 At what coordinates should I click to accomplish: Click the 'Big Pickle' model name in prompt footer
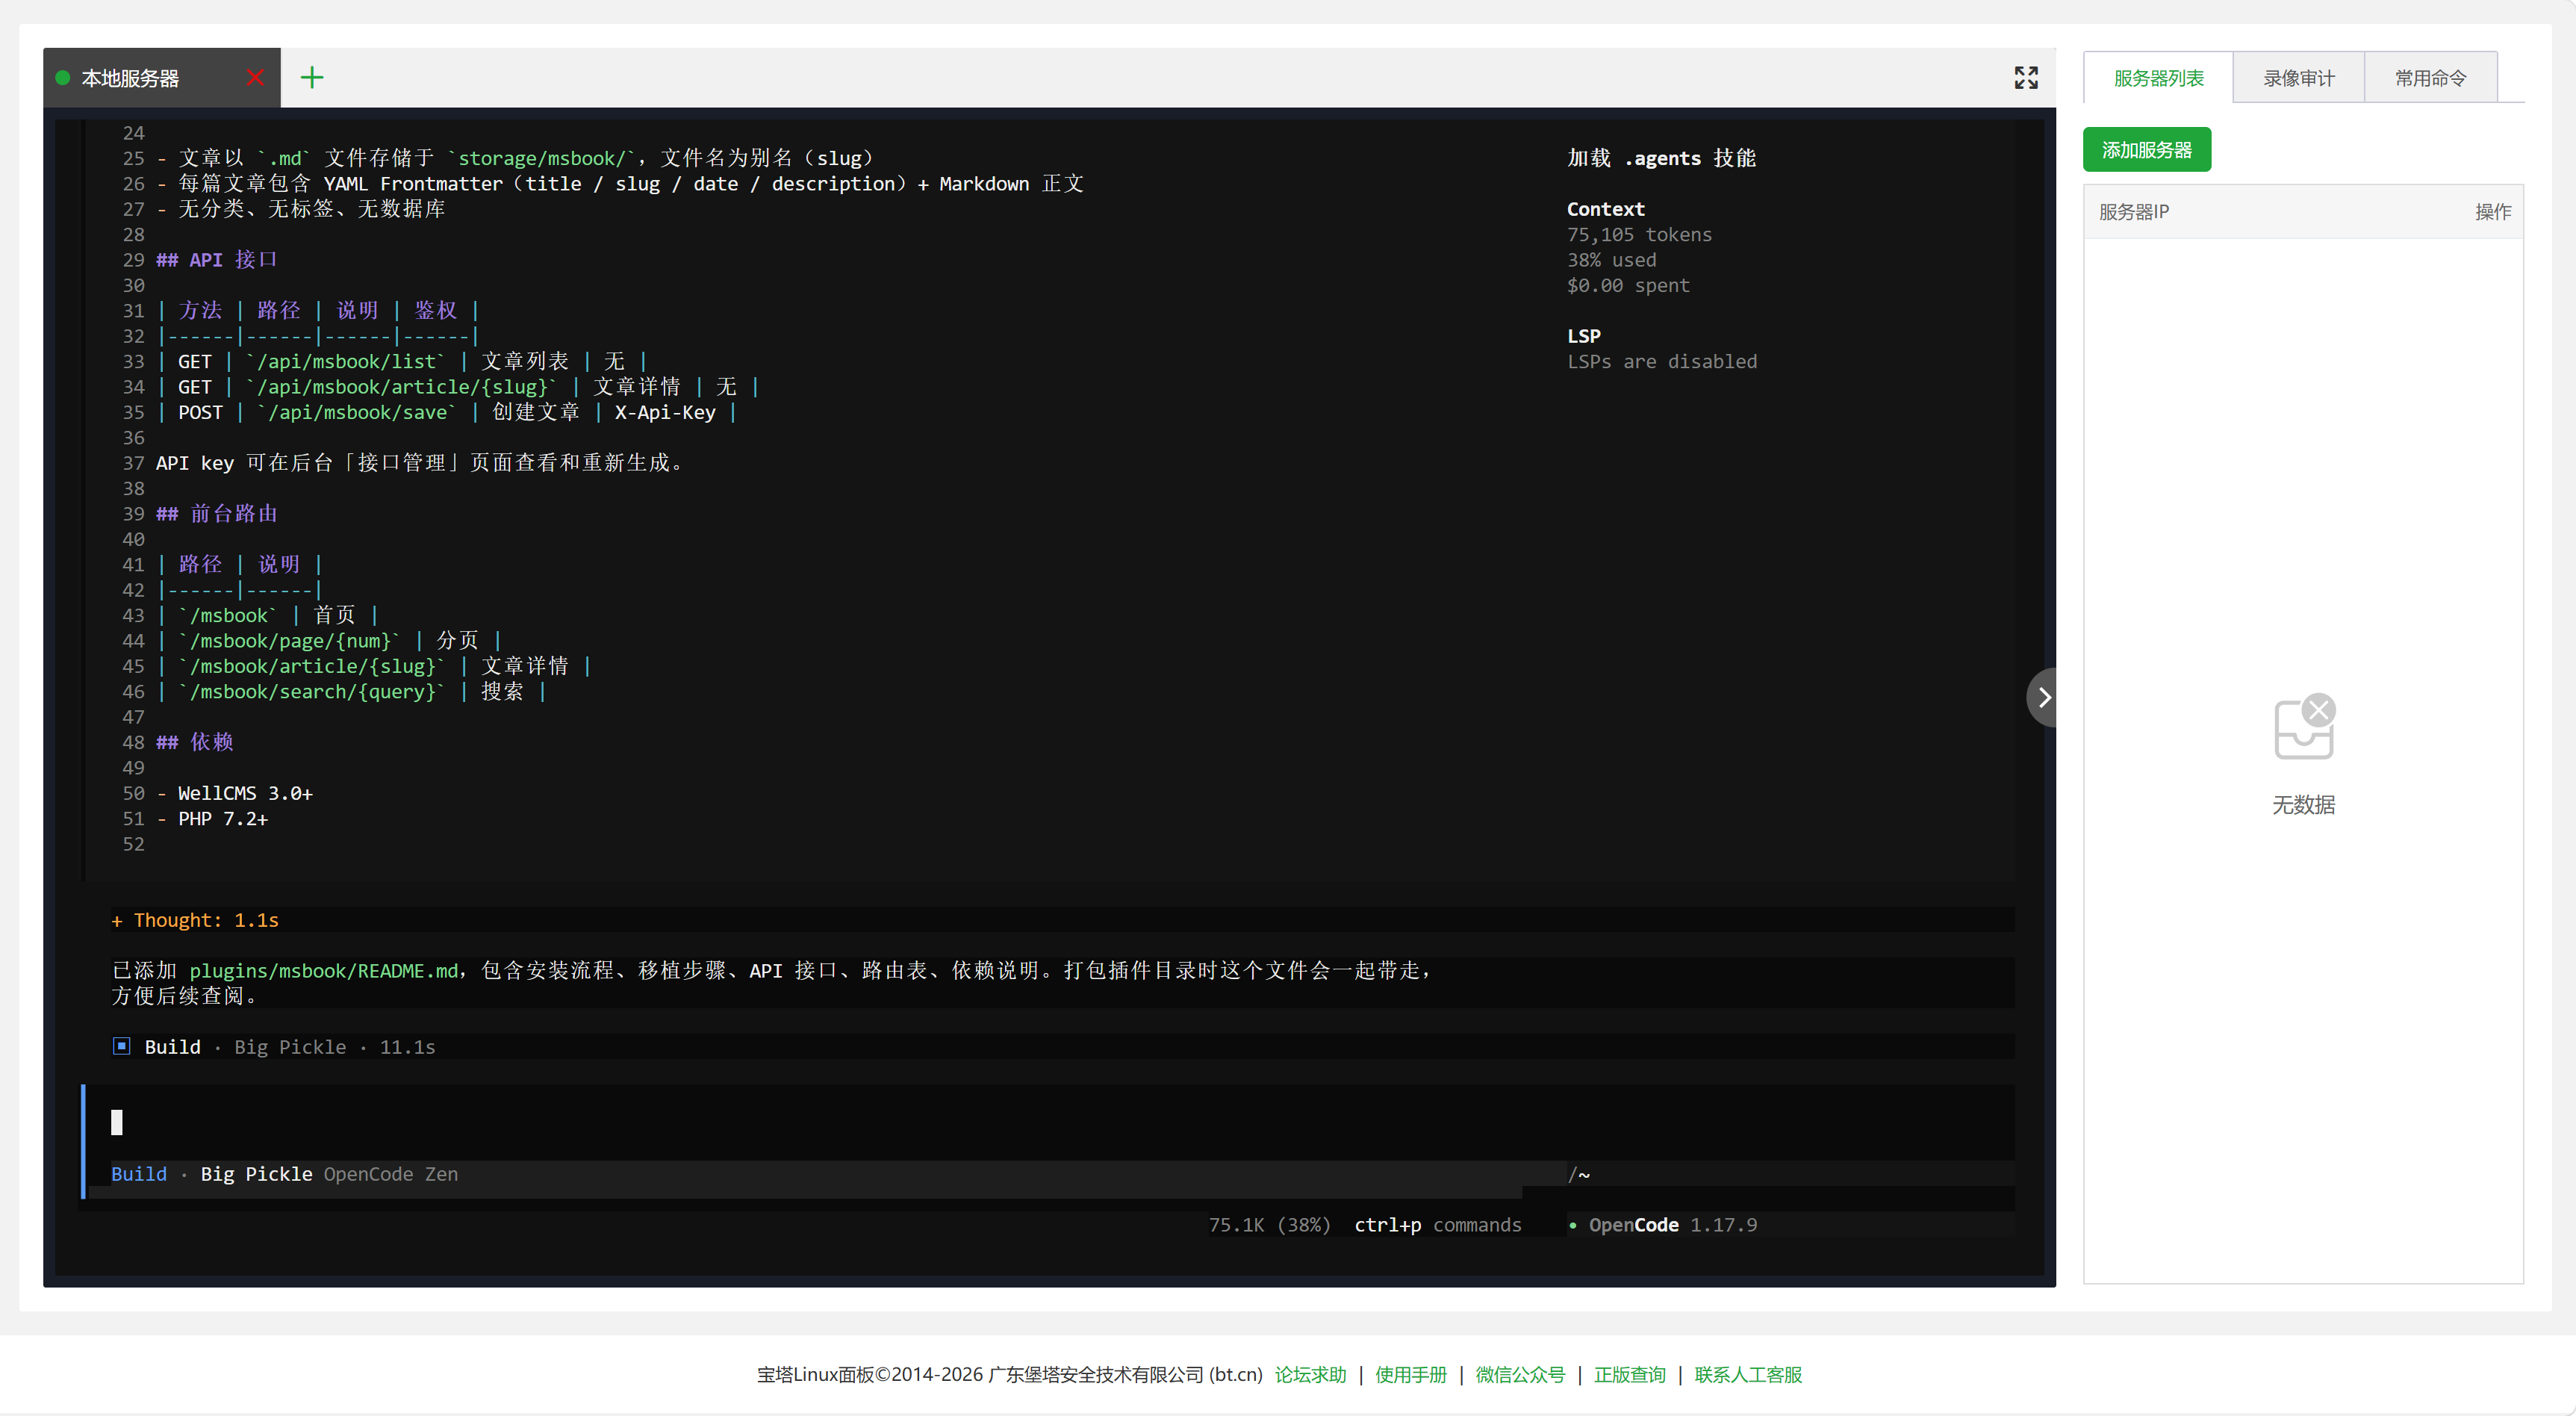(256, 1174)
